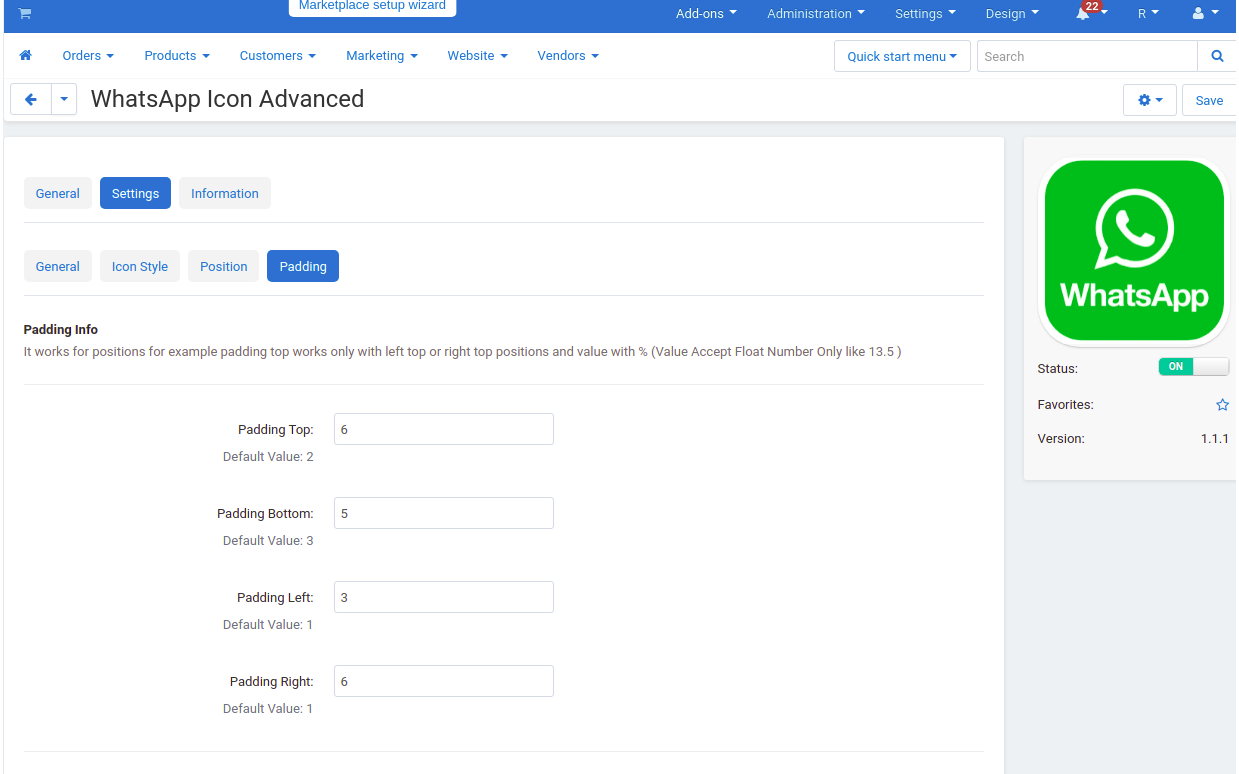Switch to the Icon Style tab

(140, 267)
